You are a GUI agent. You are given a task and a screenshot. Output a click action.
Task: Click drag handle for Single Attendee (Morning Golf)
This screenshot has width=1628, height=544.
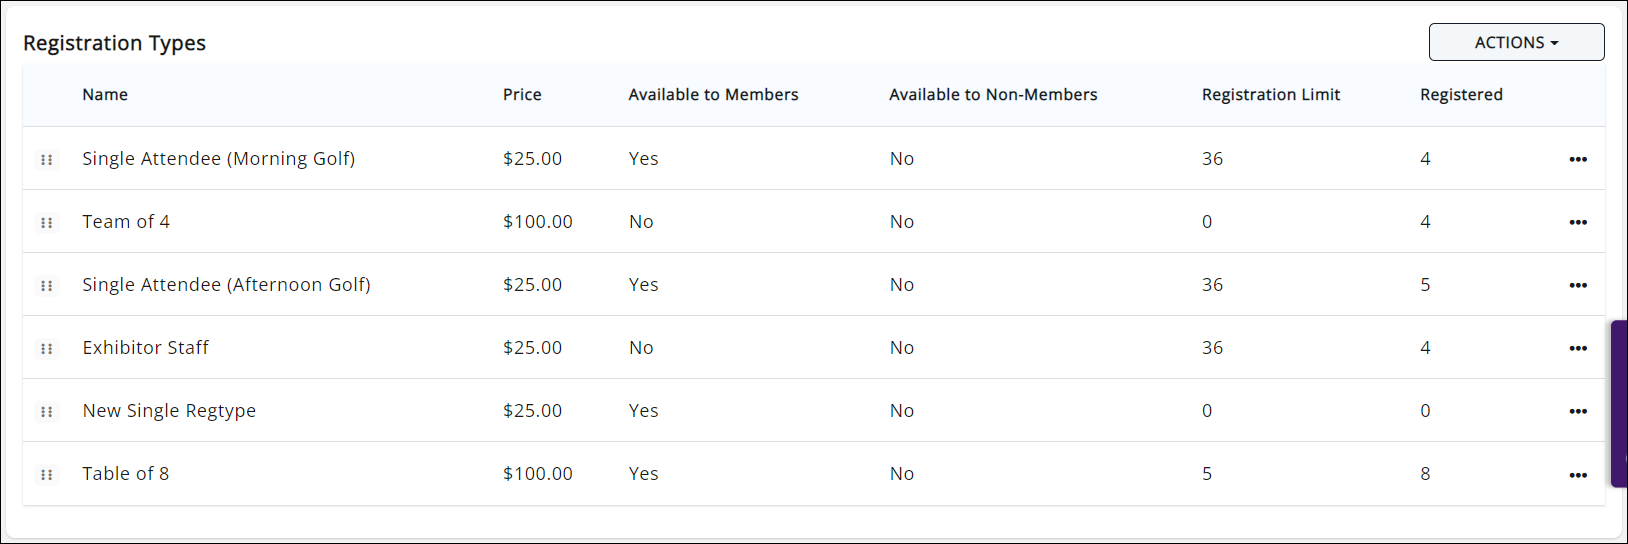(46, 160)
